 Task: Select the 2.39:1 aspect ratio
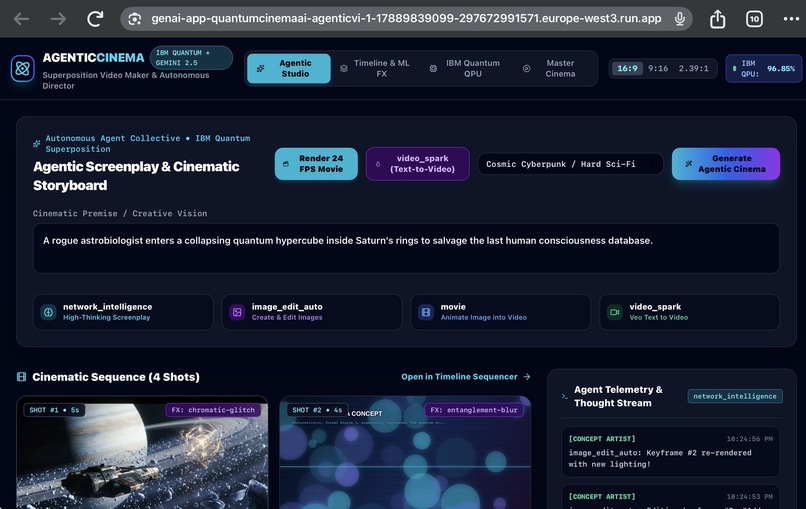693,68
